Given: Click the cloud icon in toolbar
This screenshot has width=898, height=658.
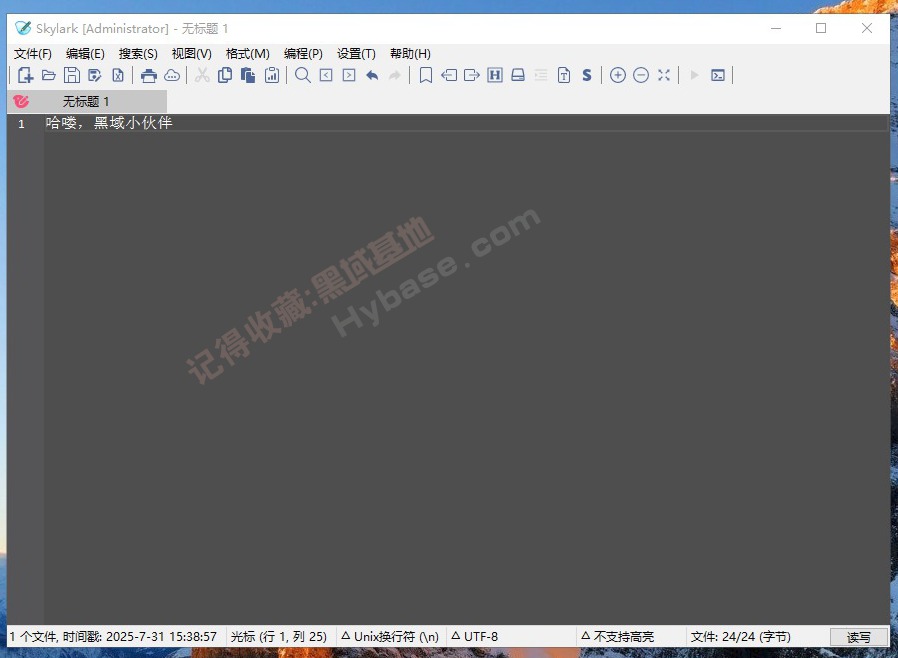Looking at the screenshot, I should (172, 75).
